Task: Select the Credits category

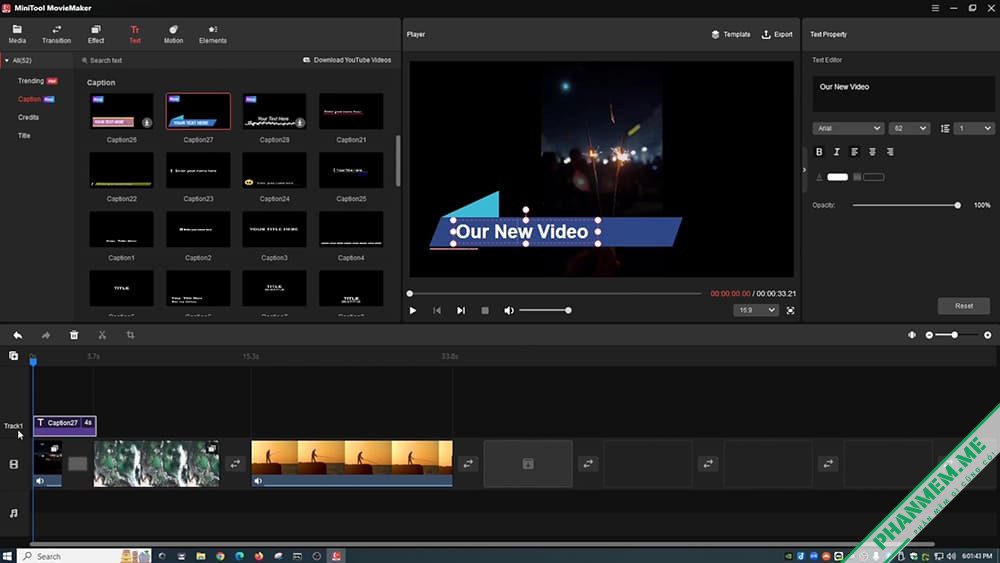Action: pyautogui.click(x=28, y=117)
